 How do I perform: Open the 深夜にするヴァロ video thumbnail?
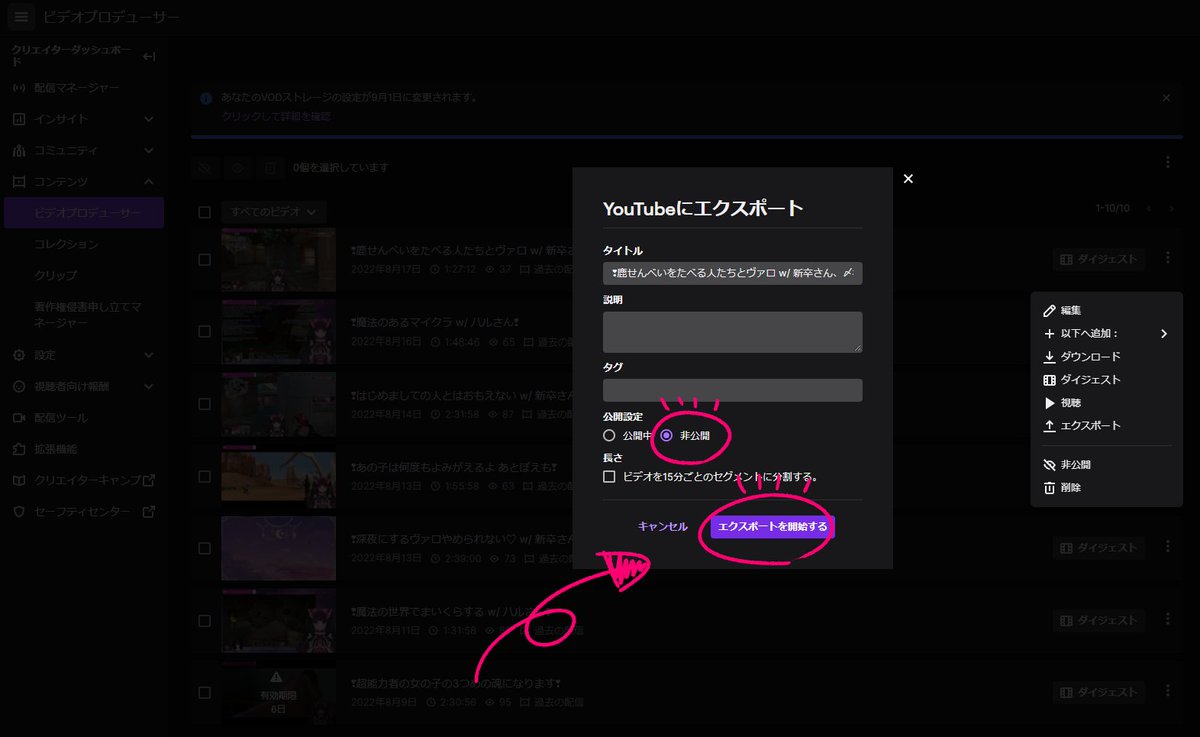[x=278, y=548]
